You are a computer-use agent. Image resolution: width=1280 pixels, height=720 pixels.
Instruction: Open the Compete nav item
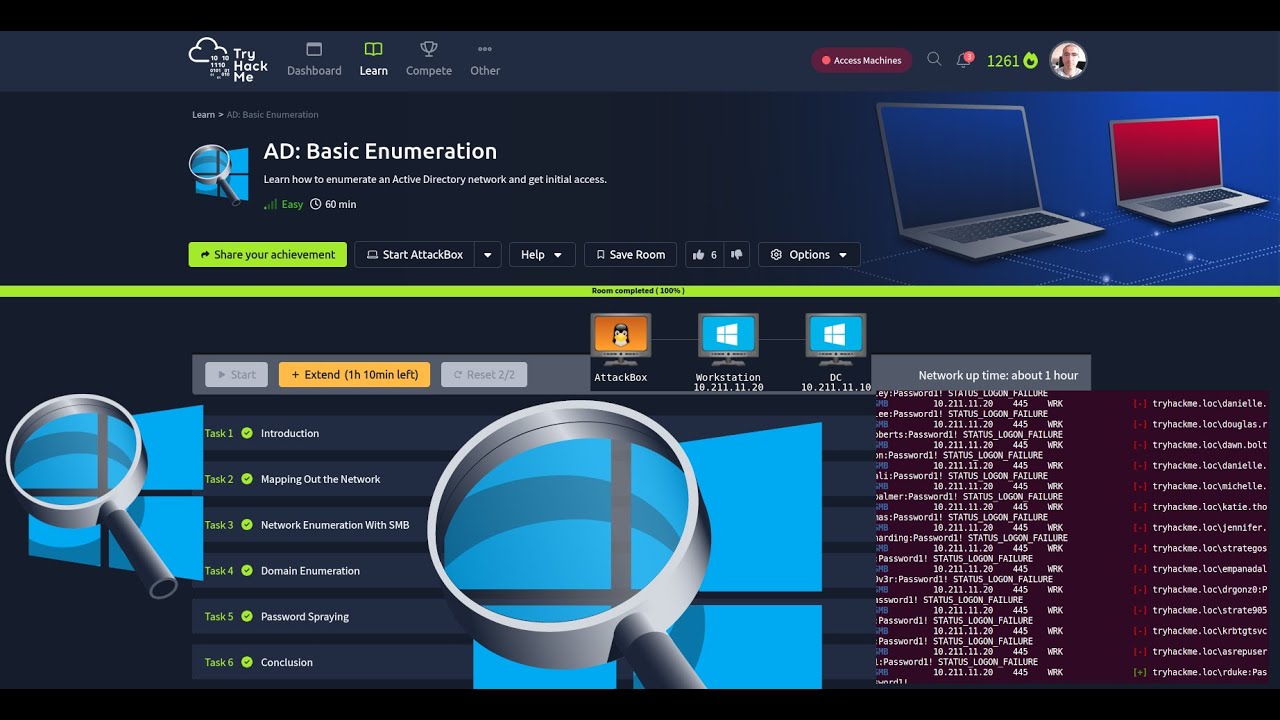tap(429, 60)
